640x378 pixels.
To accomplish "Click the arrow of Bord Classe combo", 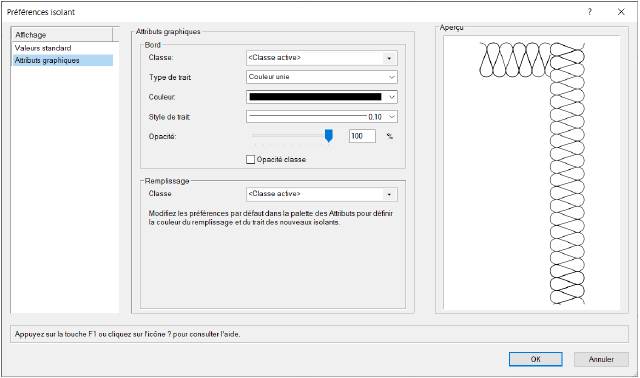I will (389, 58).
